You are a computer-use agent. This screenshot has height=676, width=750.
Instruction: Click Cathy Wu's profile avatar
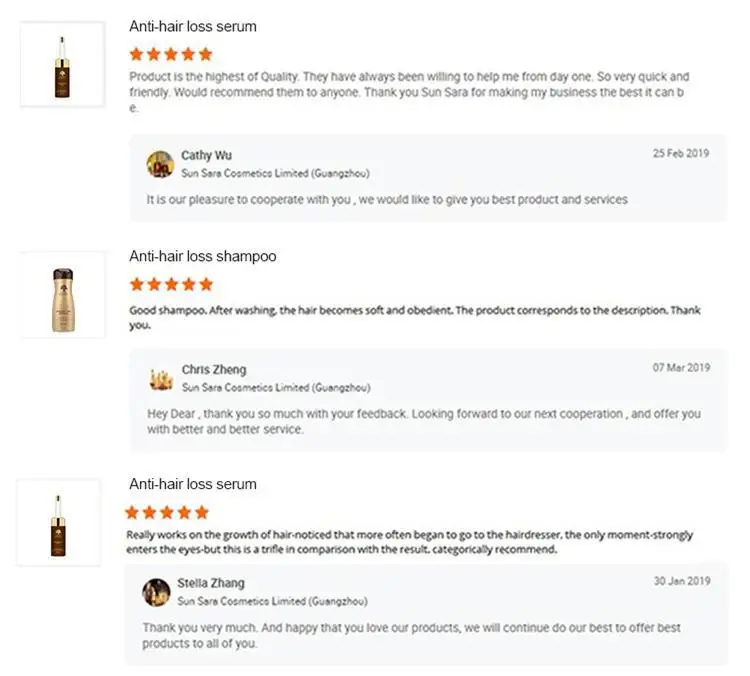160,164
